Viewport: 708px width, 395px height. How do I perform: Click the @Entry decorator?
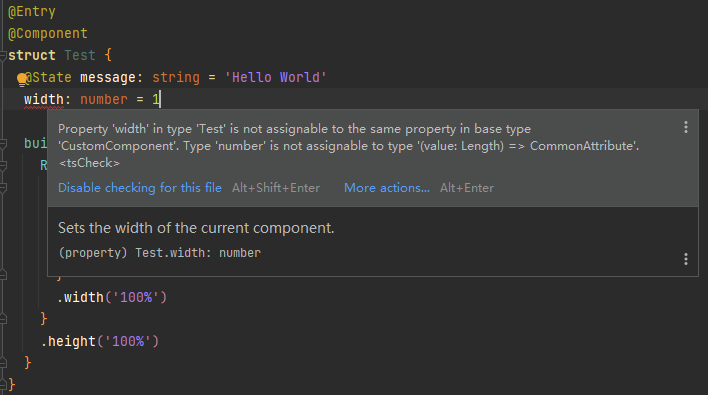(x=32, y=11)
